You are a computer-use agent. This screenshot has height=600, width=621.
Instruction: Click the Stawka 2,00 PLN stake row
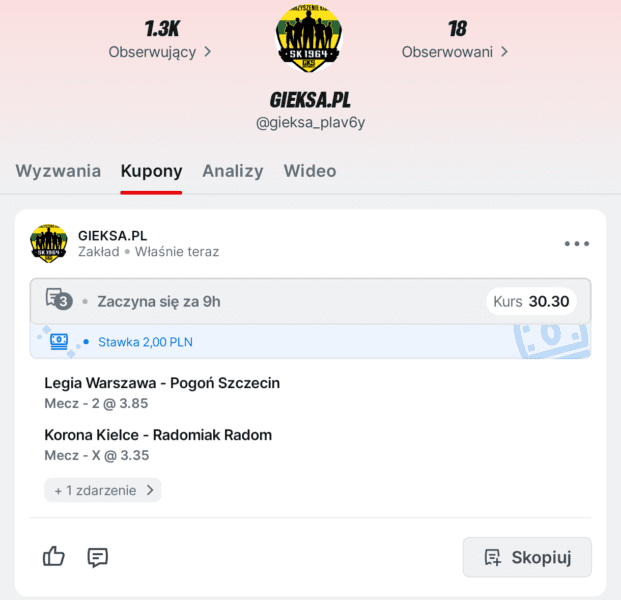pos(310,342)
